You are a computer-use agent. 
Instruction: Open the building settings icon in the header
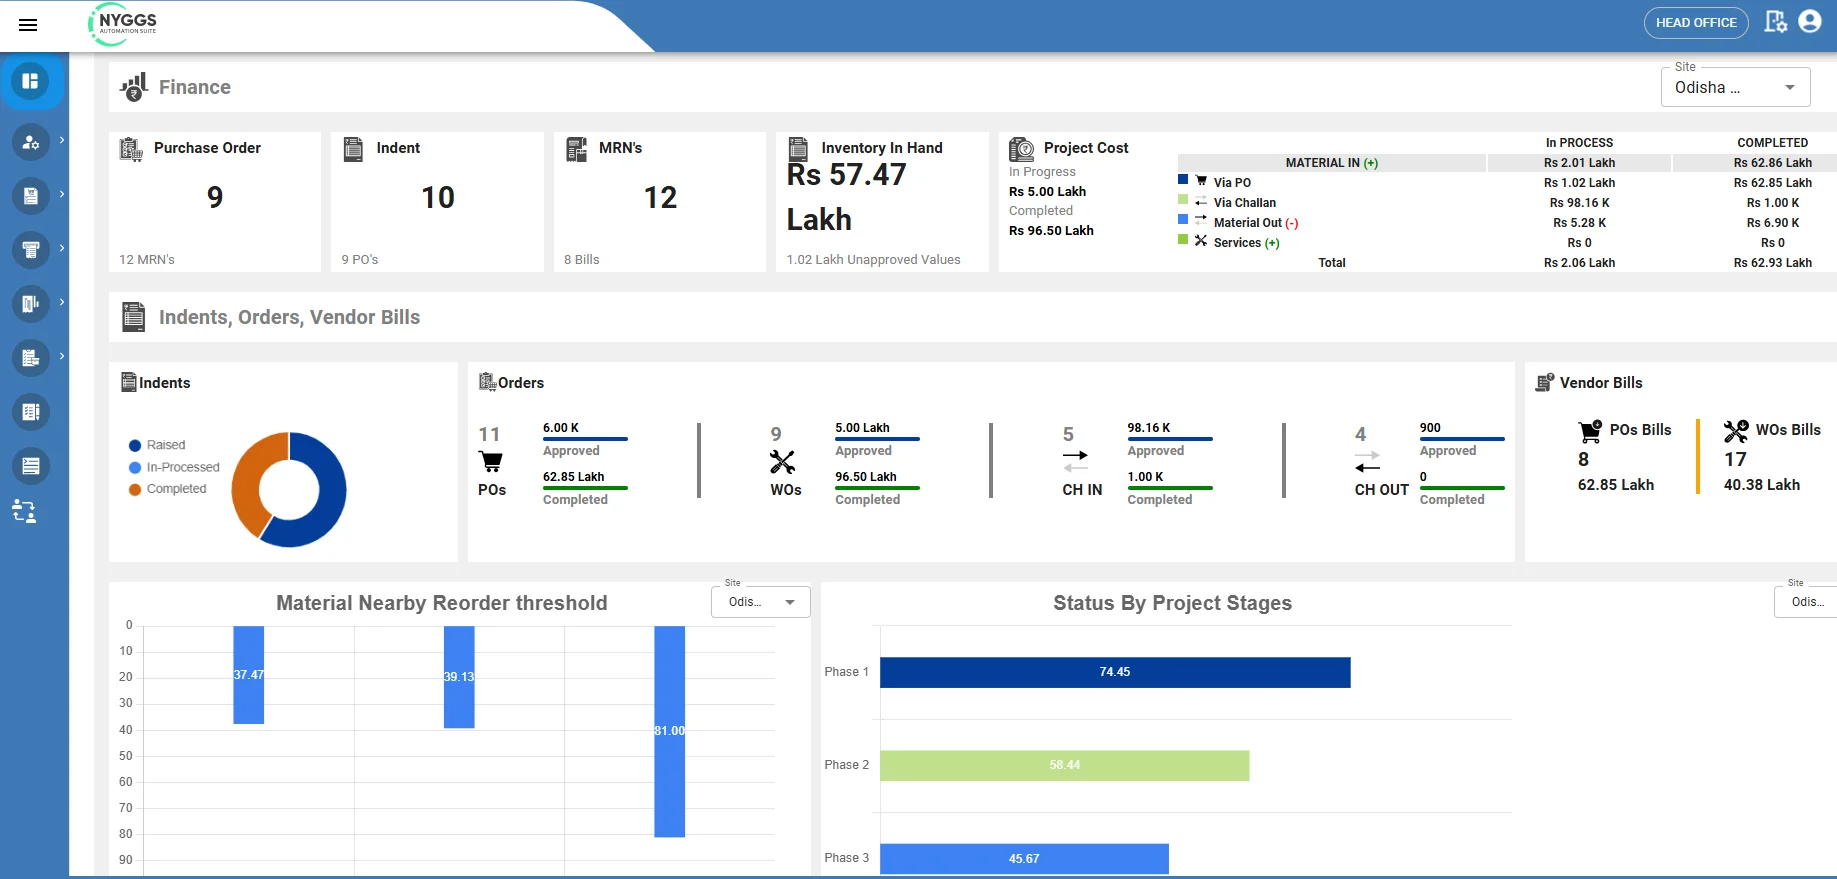(x=1775, y=22)
